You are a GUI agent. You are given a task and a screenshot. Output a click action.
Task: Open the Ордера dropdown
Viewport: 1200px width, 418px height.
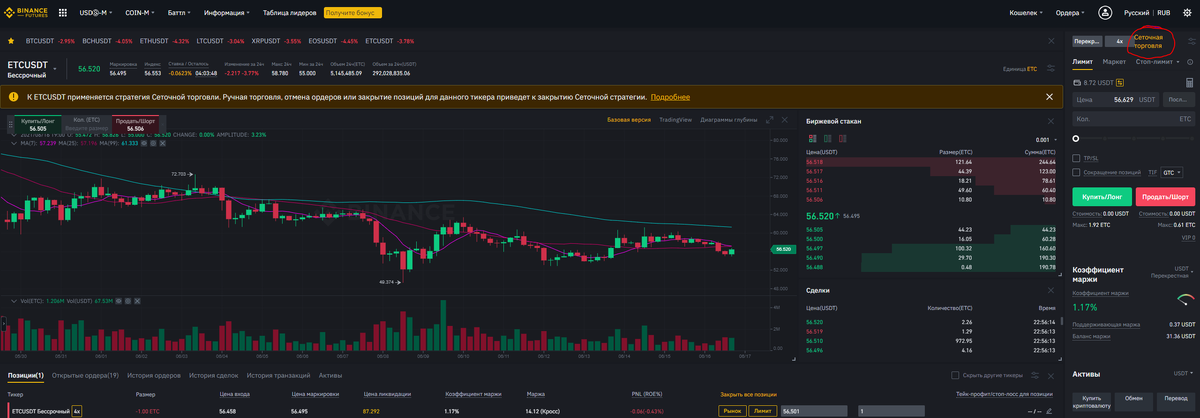1071,13
